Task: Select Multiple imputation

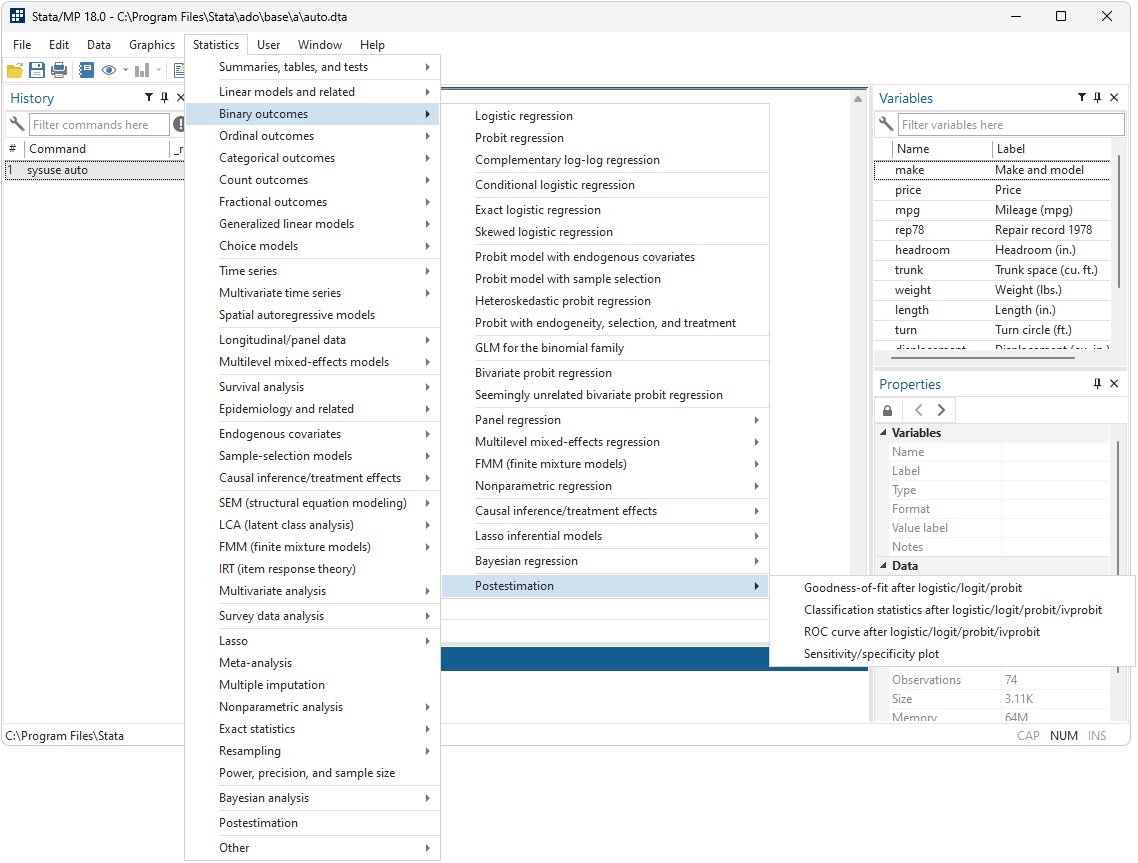Action: pyautogui.click(x=313, y=684)
